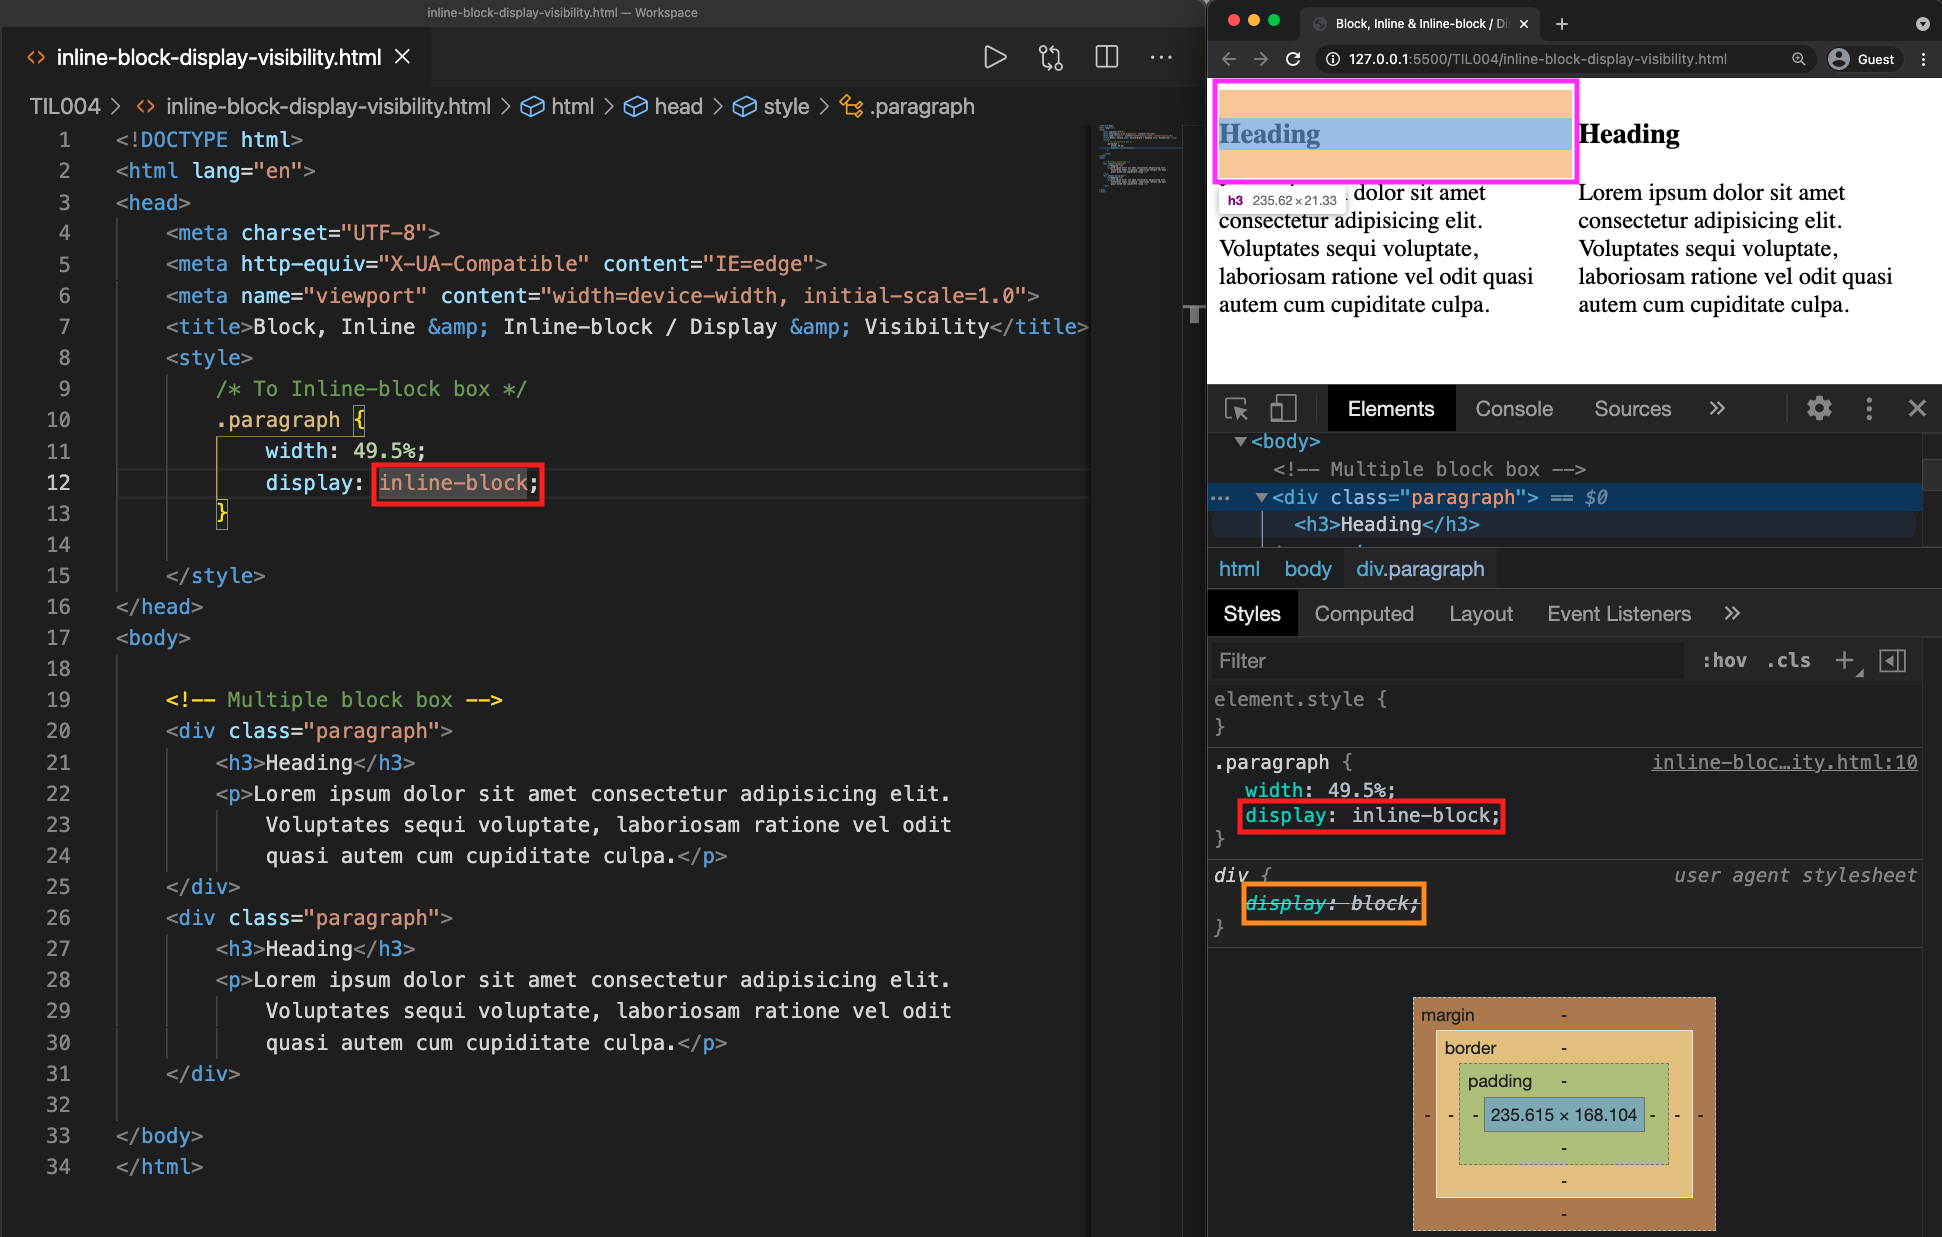Collapse the div class paragraph node
1942x1237 pixels.
pyautogui.click(x=1262, y=497)
